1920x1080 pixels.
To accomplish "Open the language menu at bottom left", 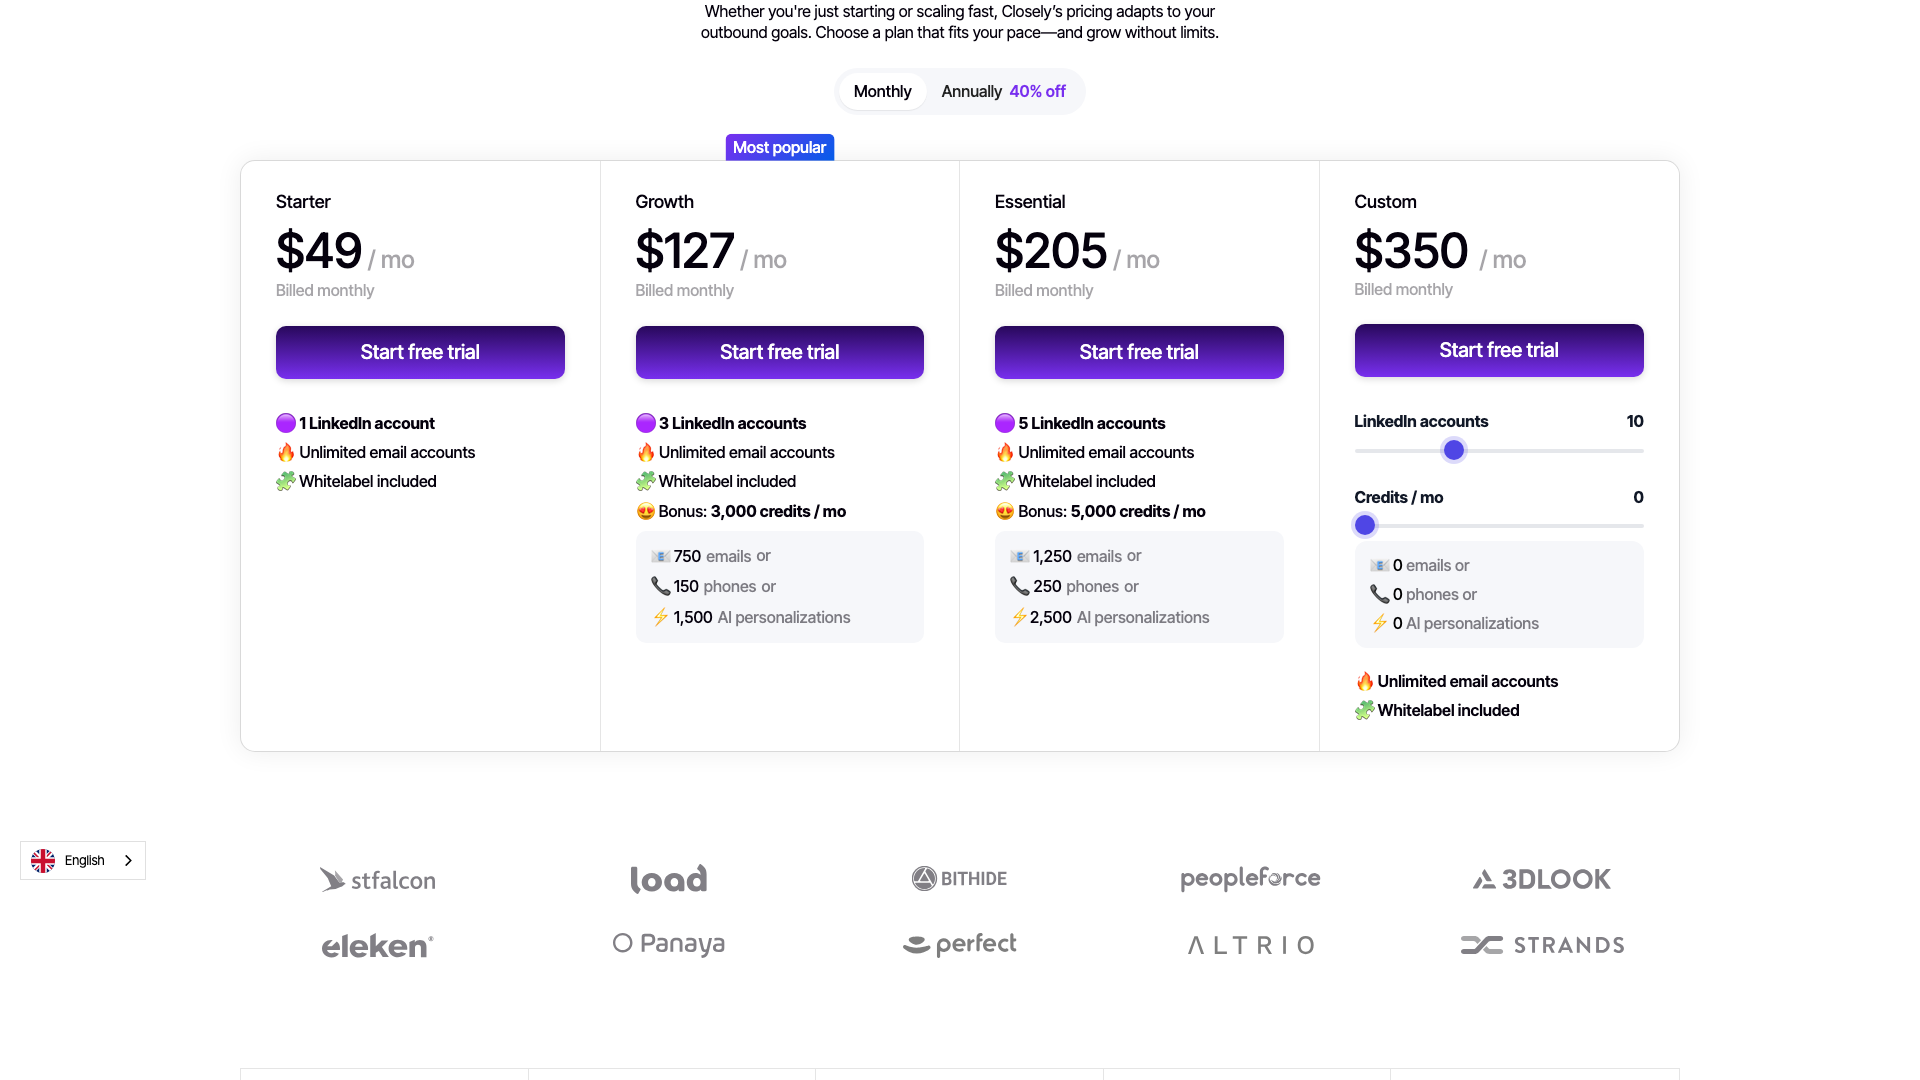I will click(83, 860).
